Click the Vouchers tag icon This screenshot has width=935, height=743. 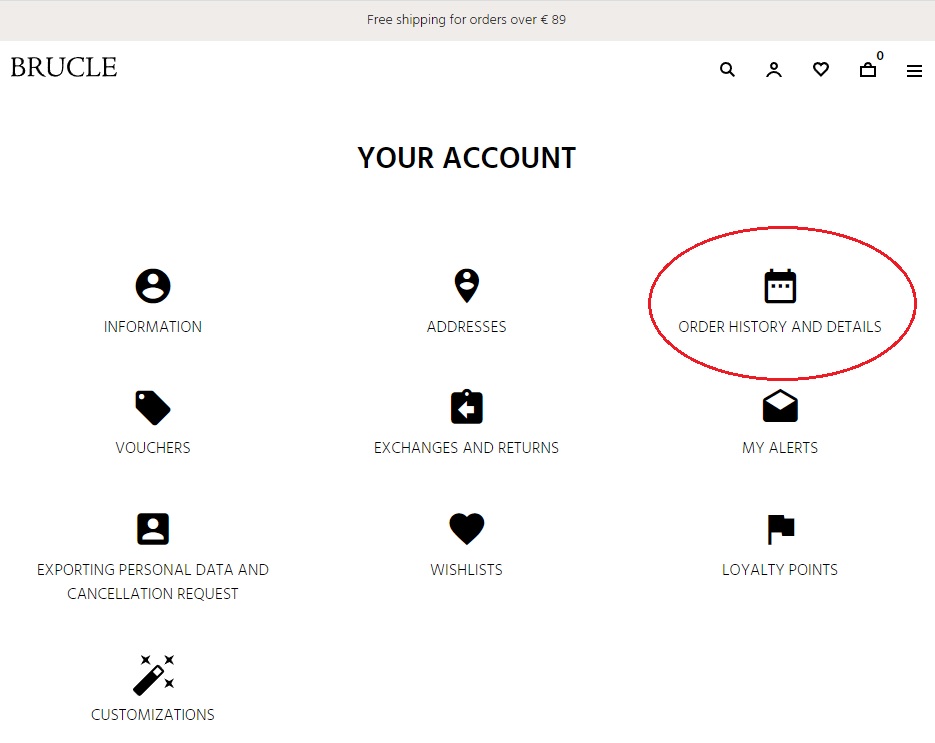(x=153, y=408)
